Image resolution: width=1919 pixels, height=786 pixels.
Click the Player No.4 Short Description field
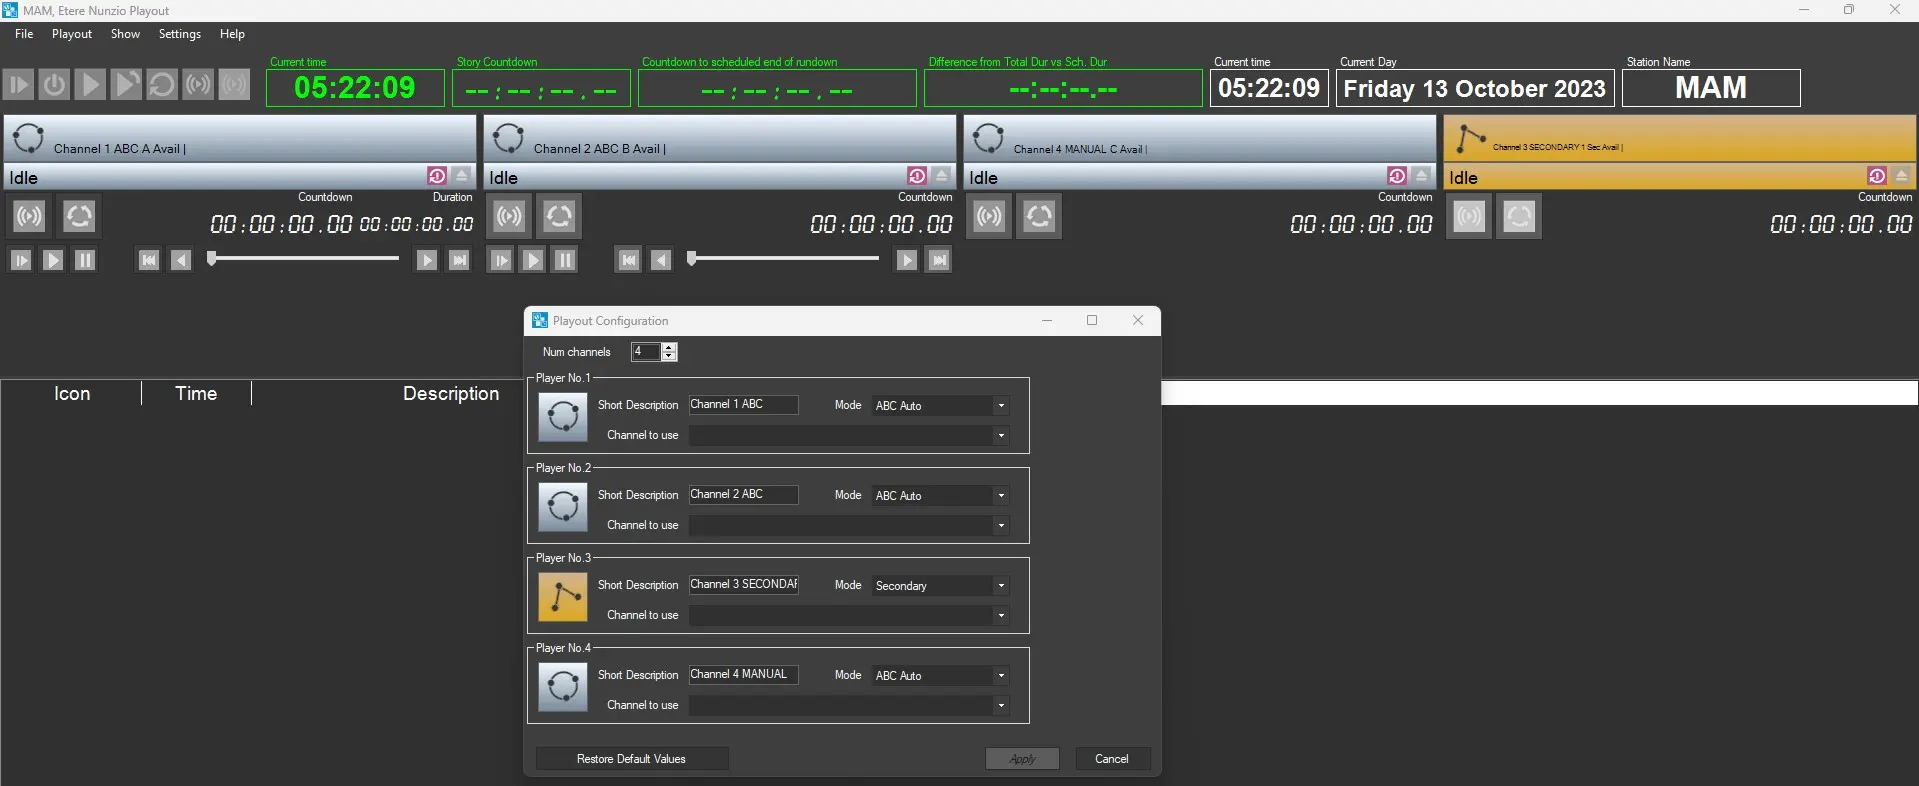point(743,675)
